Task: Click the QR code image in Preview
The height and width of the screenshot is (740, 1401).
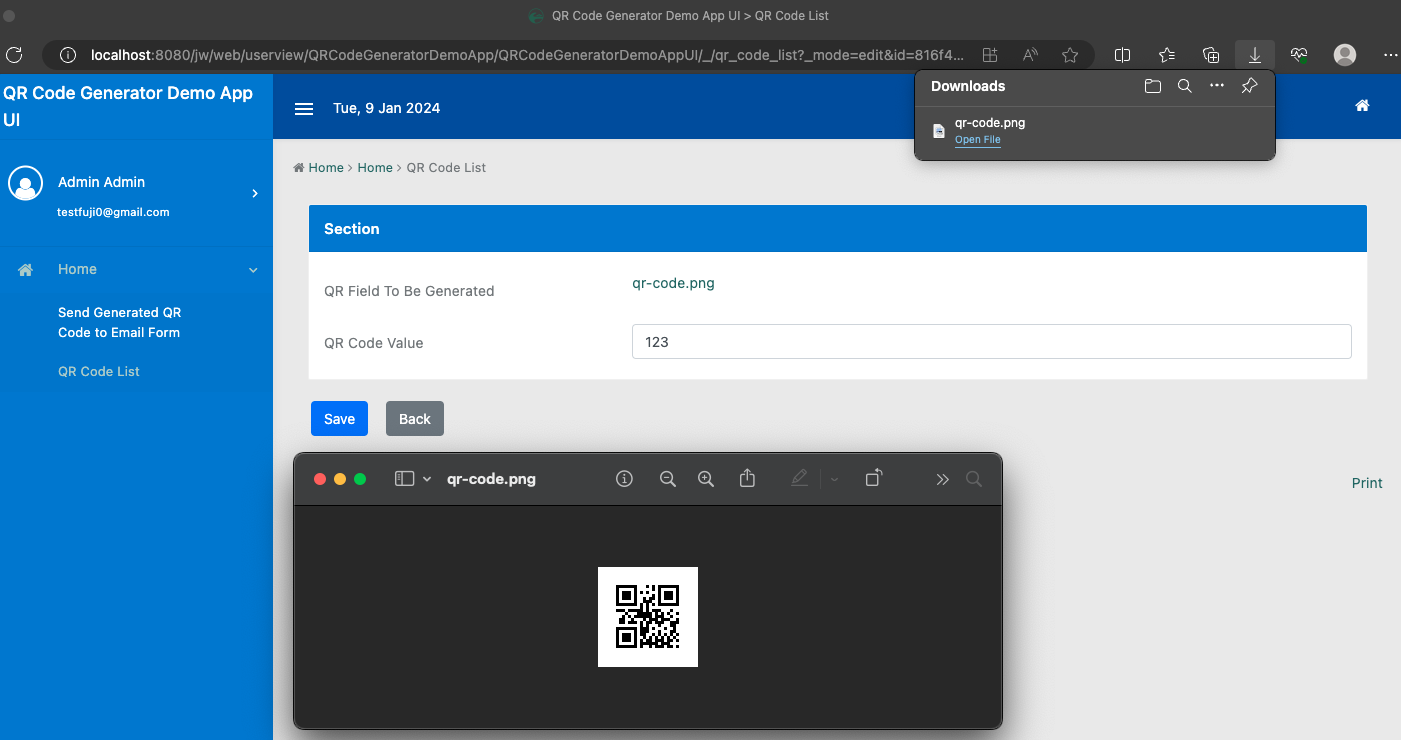Action: click(648, 617)
